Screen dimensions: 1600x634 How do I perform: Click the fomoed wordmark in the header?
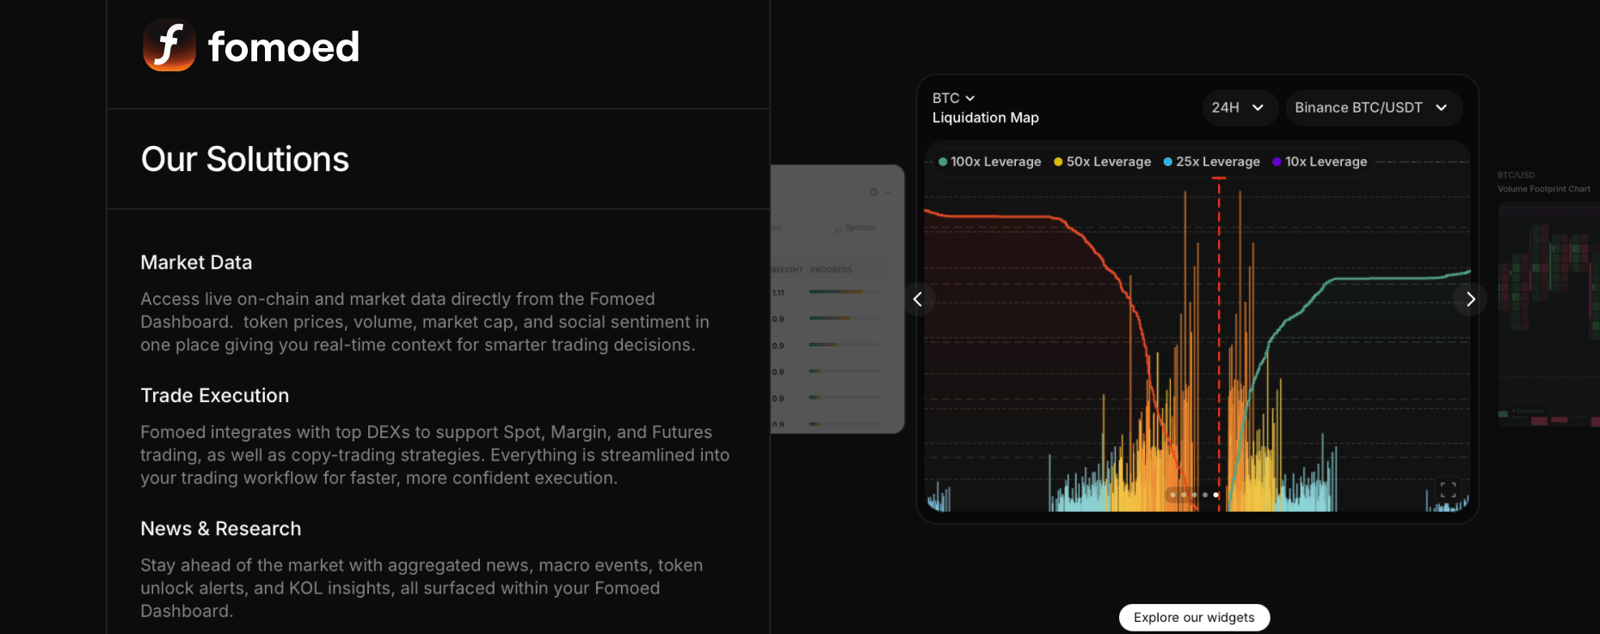pos(283,47)
